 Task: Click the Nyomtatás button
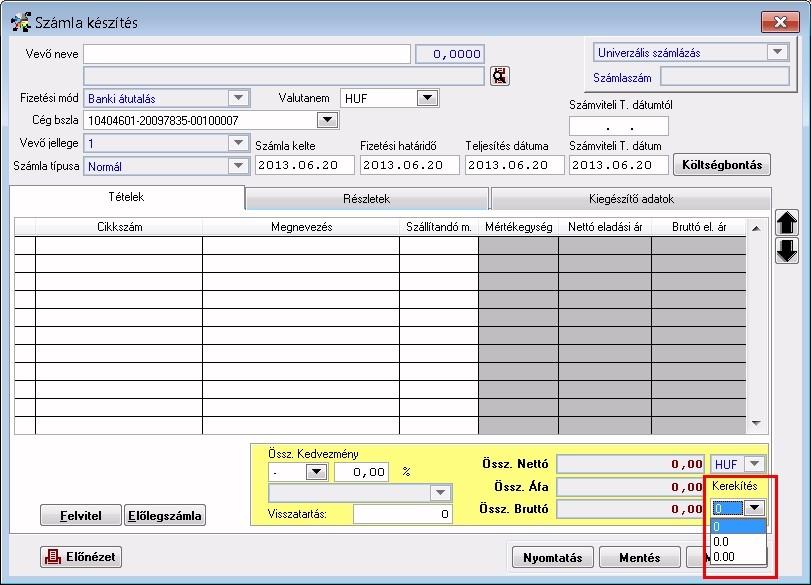(552, 558)
